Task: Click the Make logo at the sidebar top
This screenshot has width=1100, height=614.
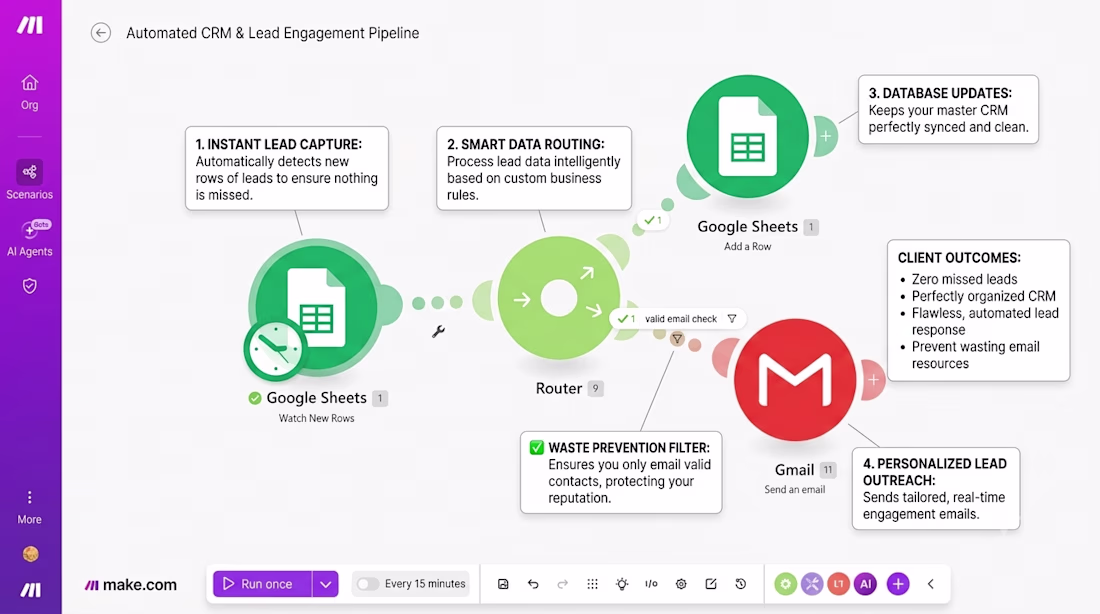Action: point(29,25)
